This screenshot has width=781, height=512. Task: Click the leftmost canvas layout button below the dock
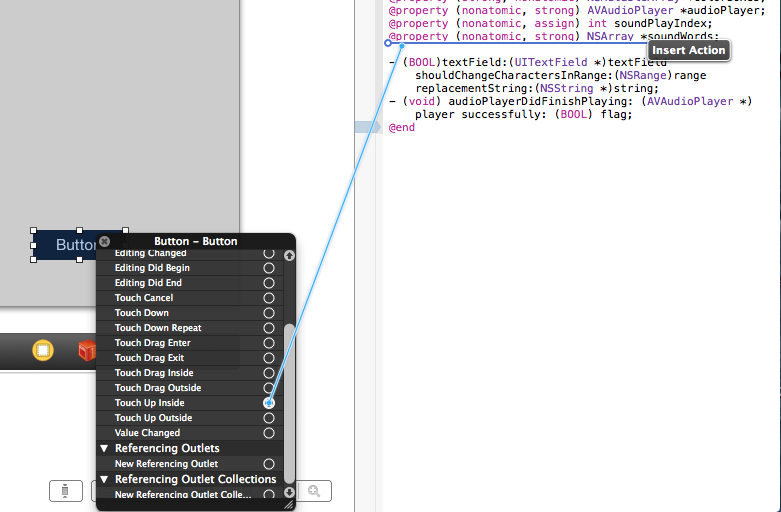(x=65, y=491)
